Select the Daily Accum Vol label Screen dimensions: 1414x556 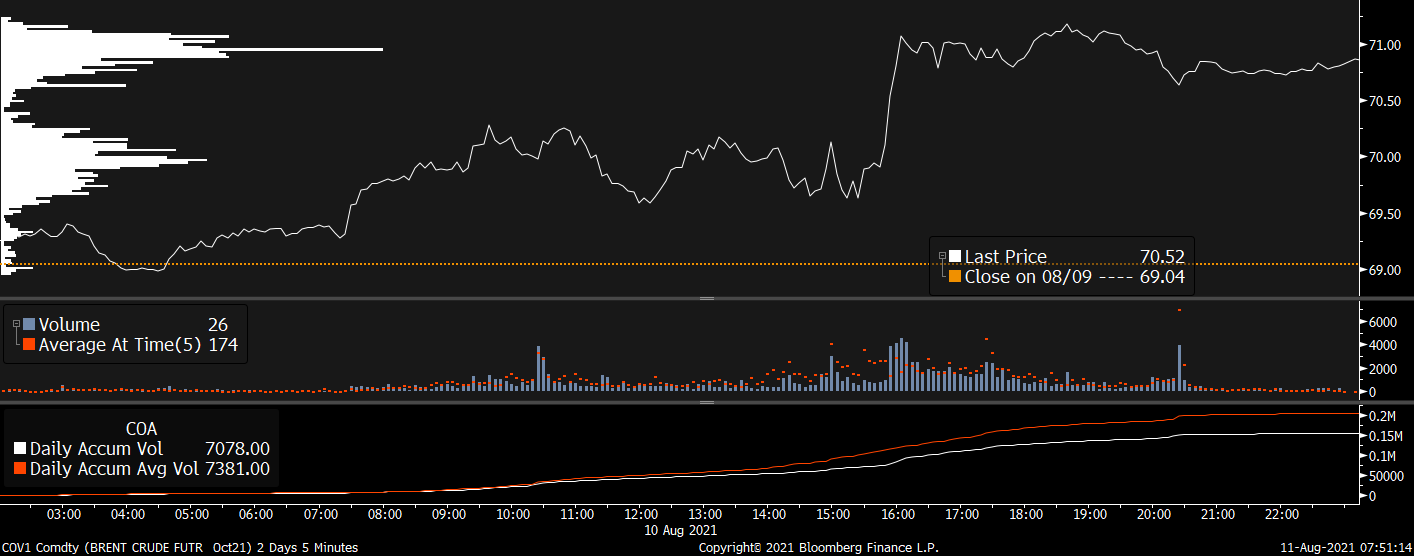click(x=96, y=449)
